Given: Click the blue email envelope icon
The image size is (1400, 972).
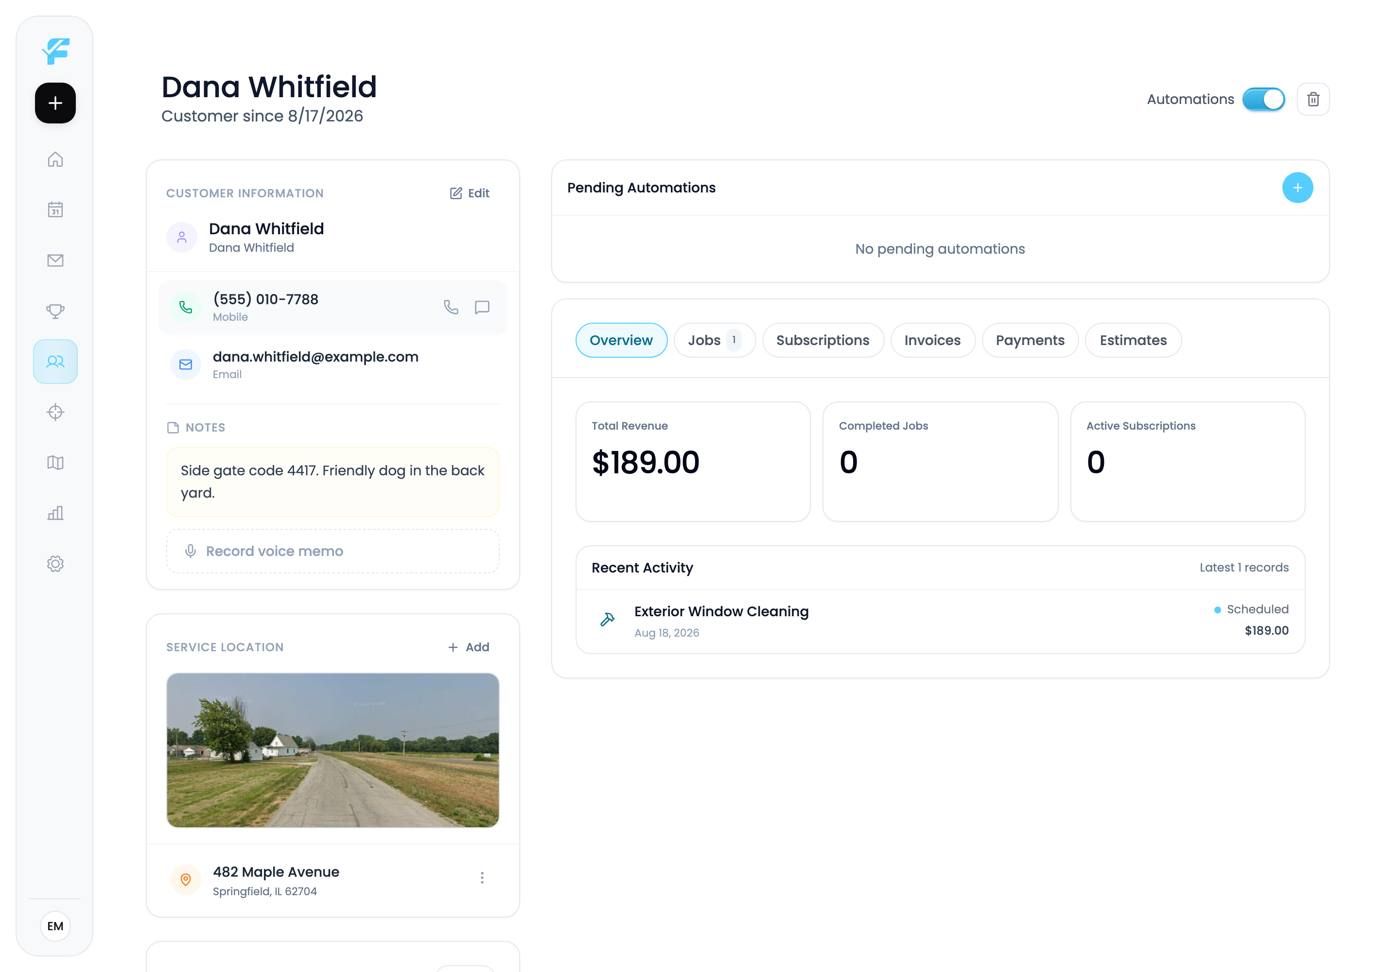Looking at the screenshot, I should [185, 365].
